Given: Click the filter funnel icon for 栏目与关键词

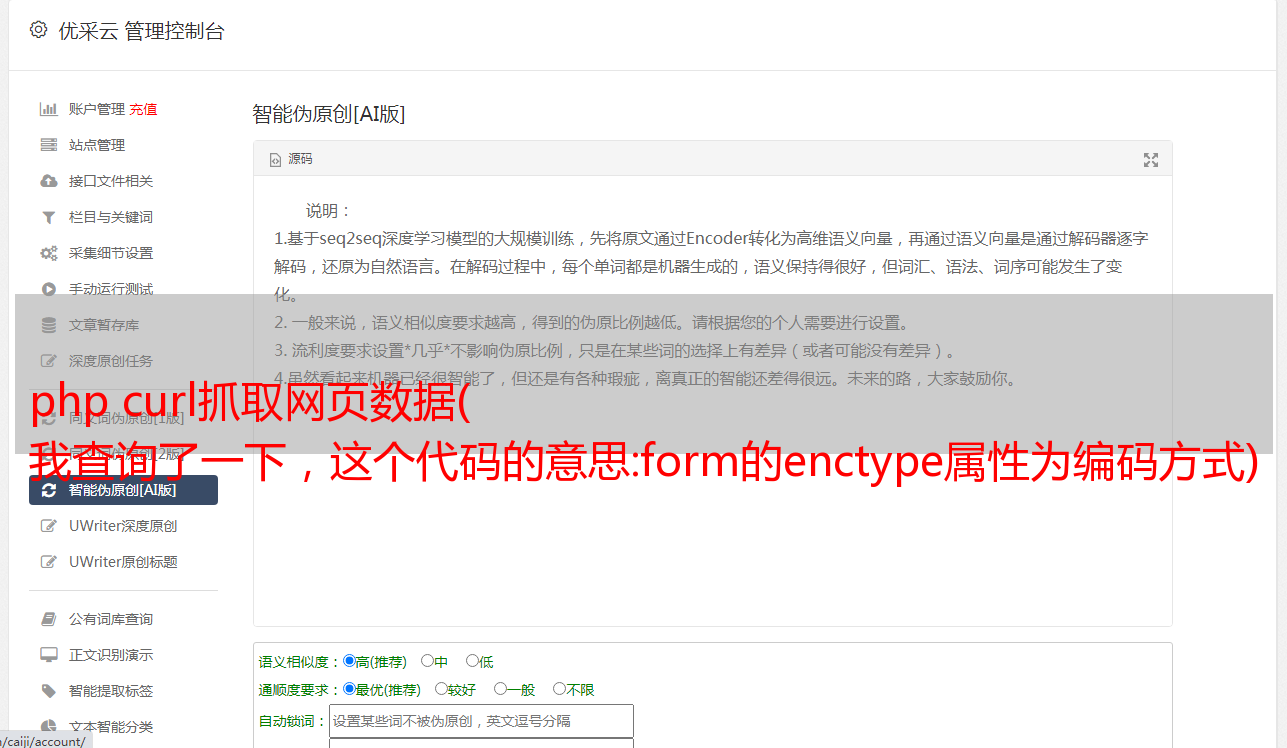Looking at the screenshot, I should coord(48,217).
